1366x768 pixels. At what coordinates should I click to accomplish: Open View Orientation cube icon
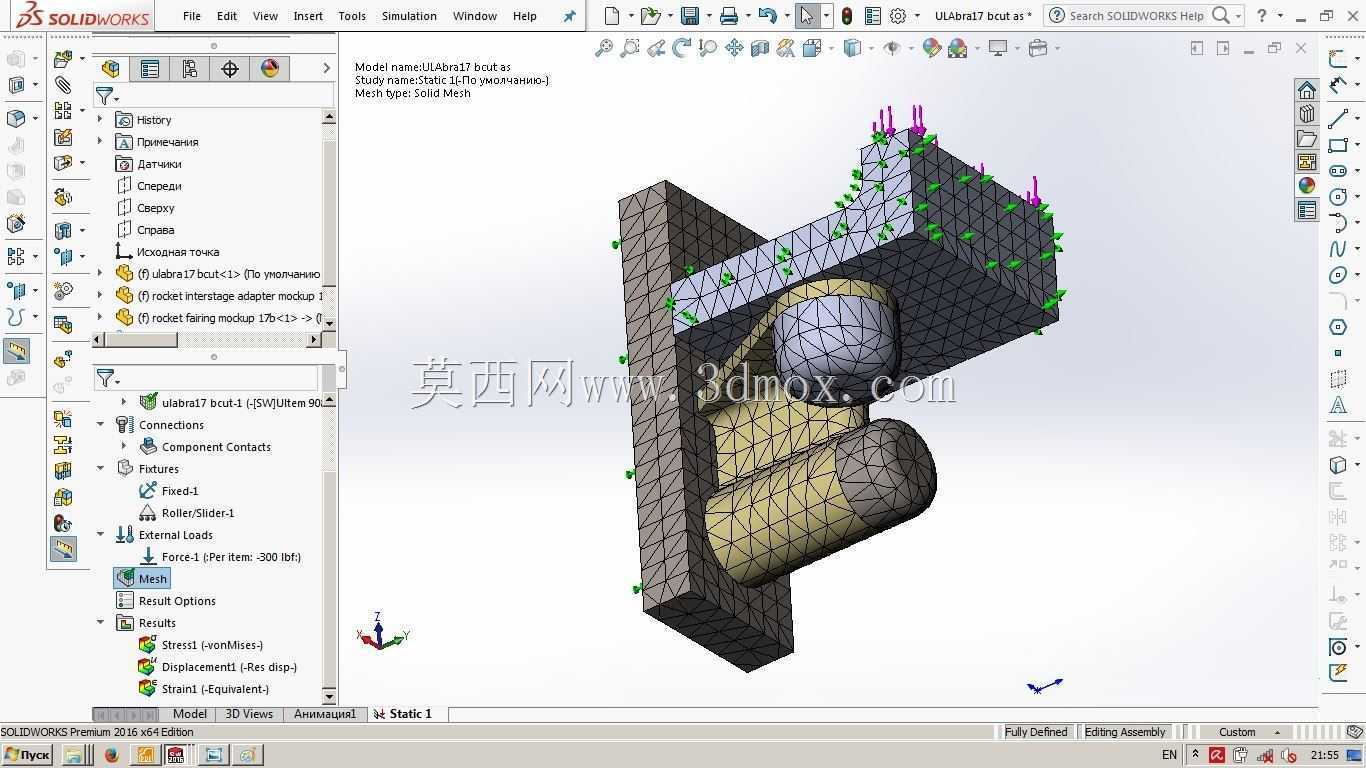tap(812, 48)
